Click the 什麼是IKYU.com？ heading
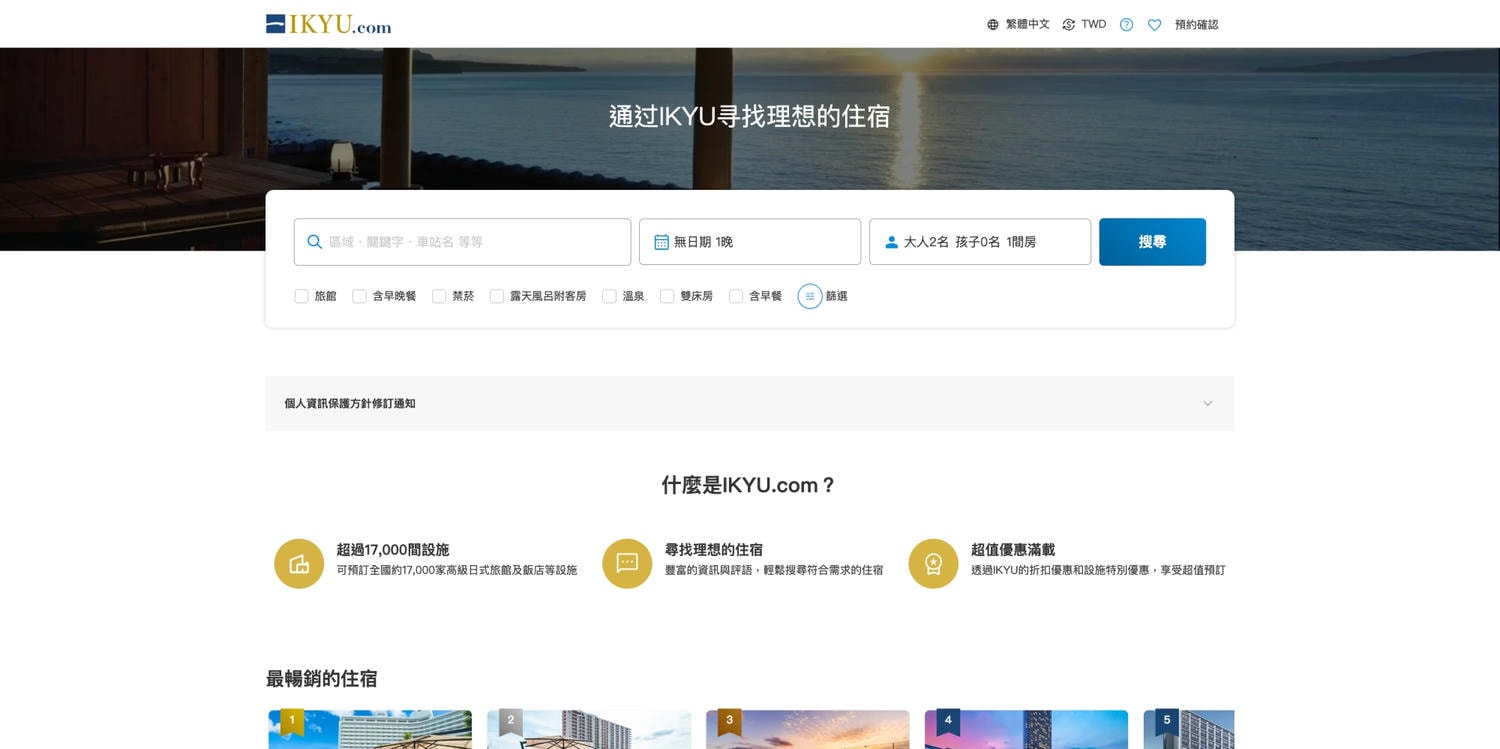Screen dimensions: 1500x749 coord(749,485)
